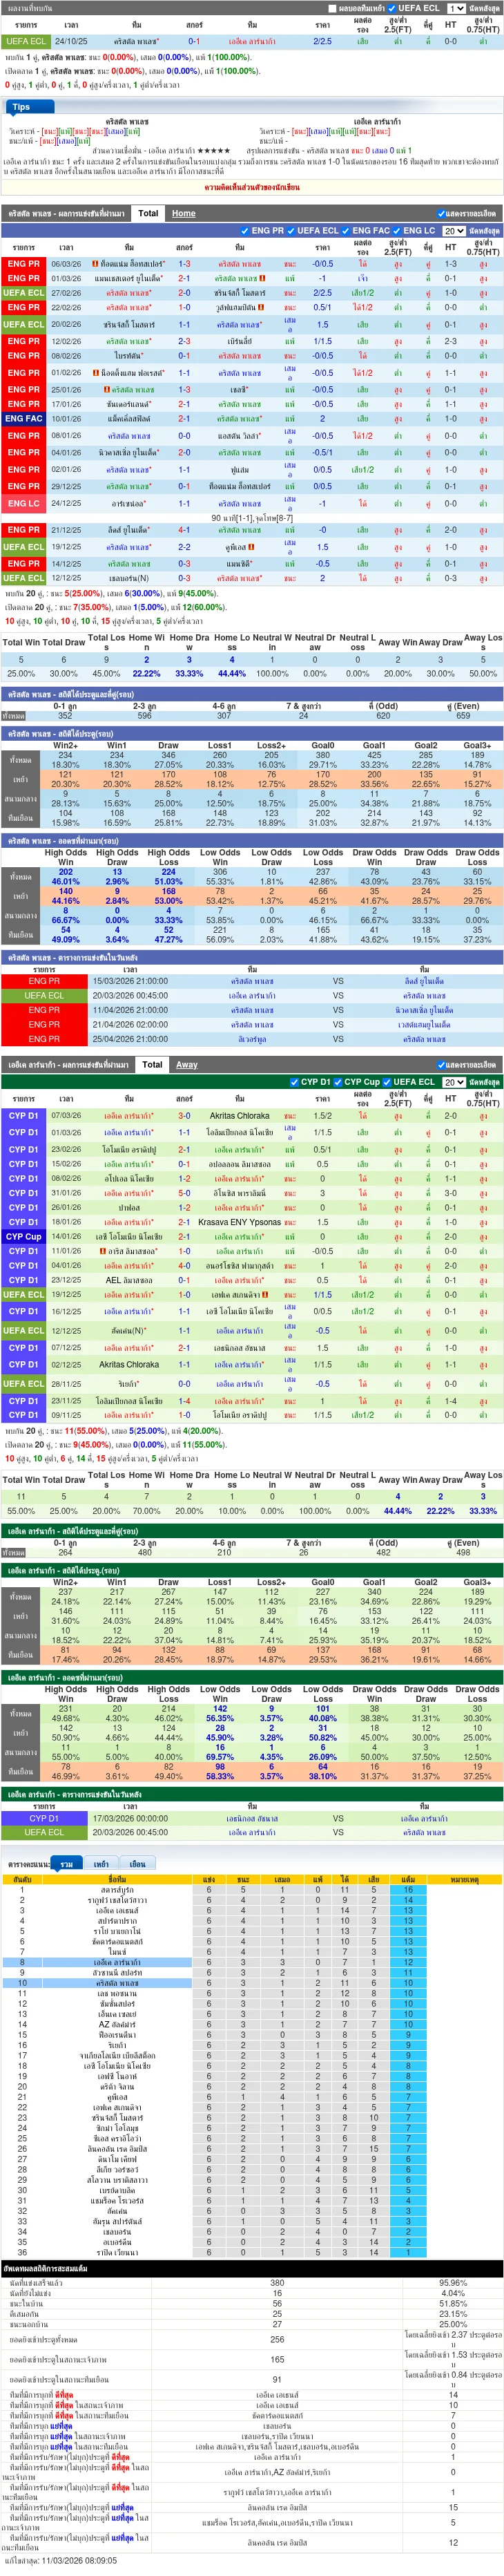Select CYP D1 fixture dated 17/03/2026 00:00:00

pyautogui.click(x=130, y=1819)
